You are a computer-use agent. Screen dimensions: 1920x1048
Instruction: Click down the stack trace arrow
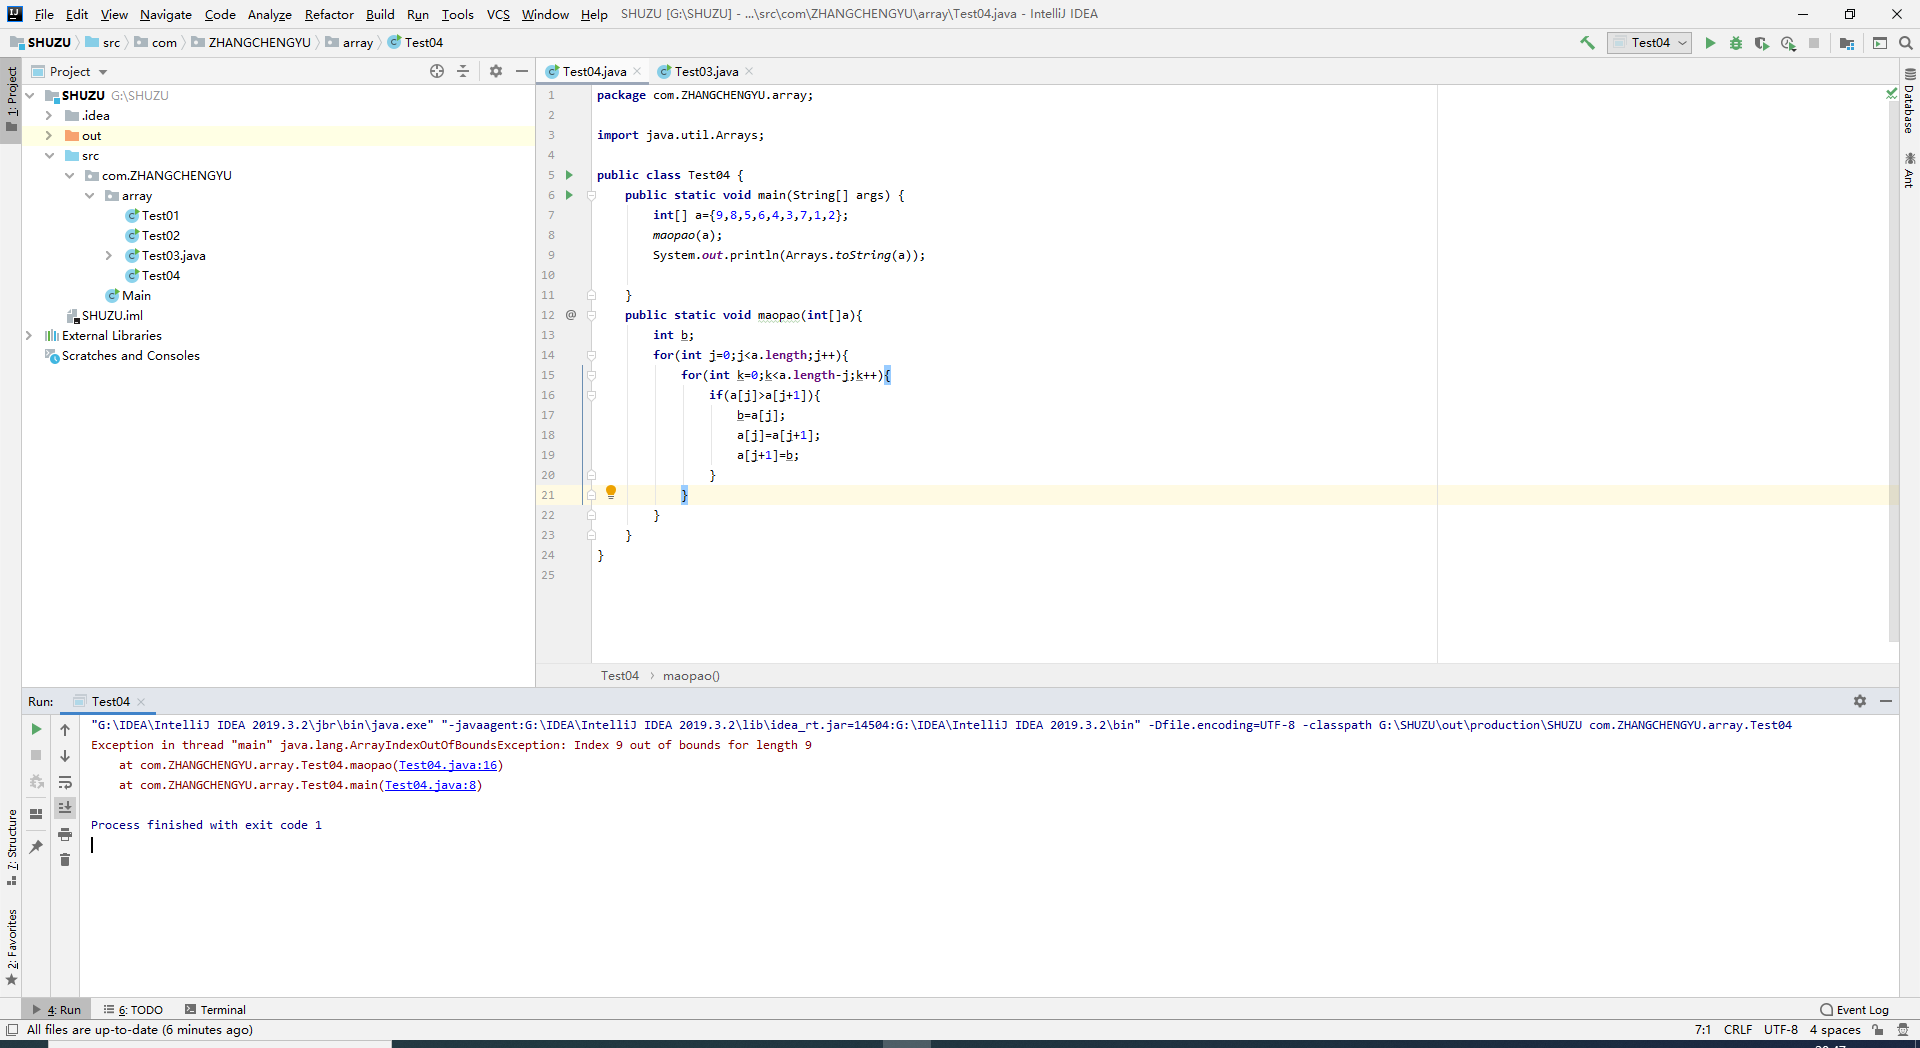[x=65, y=756]
